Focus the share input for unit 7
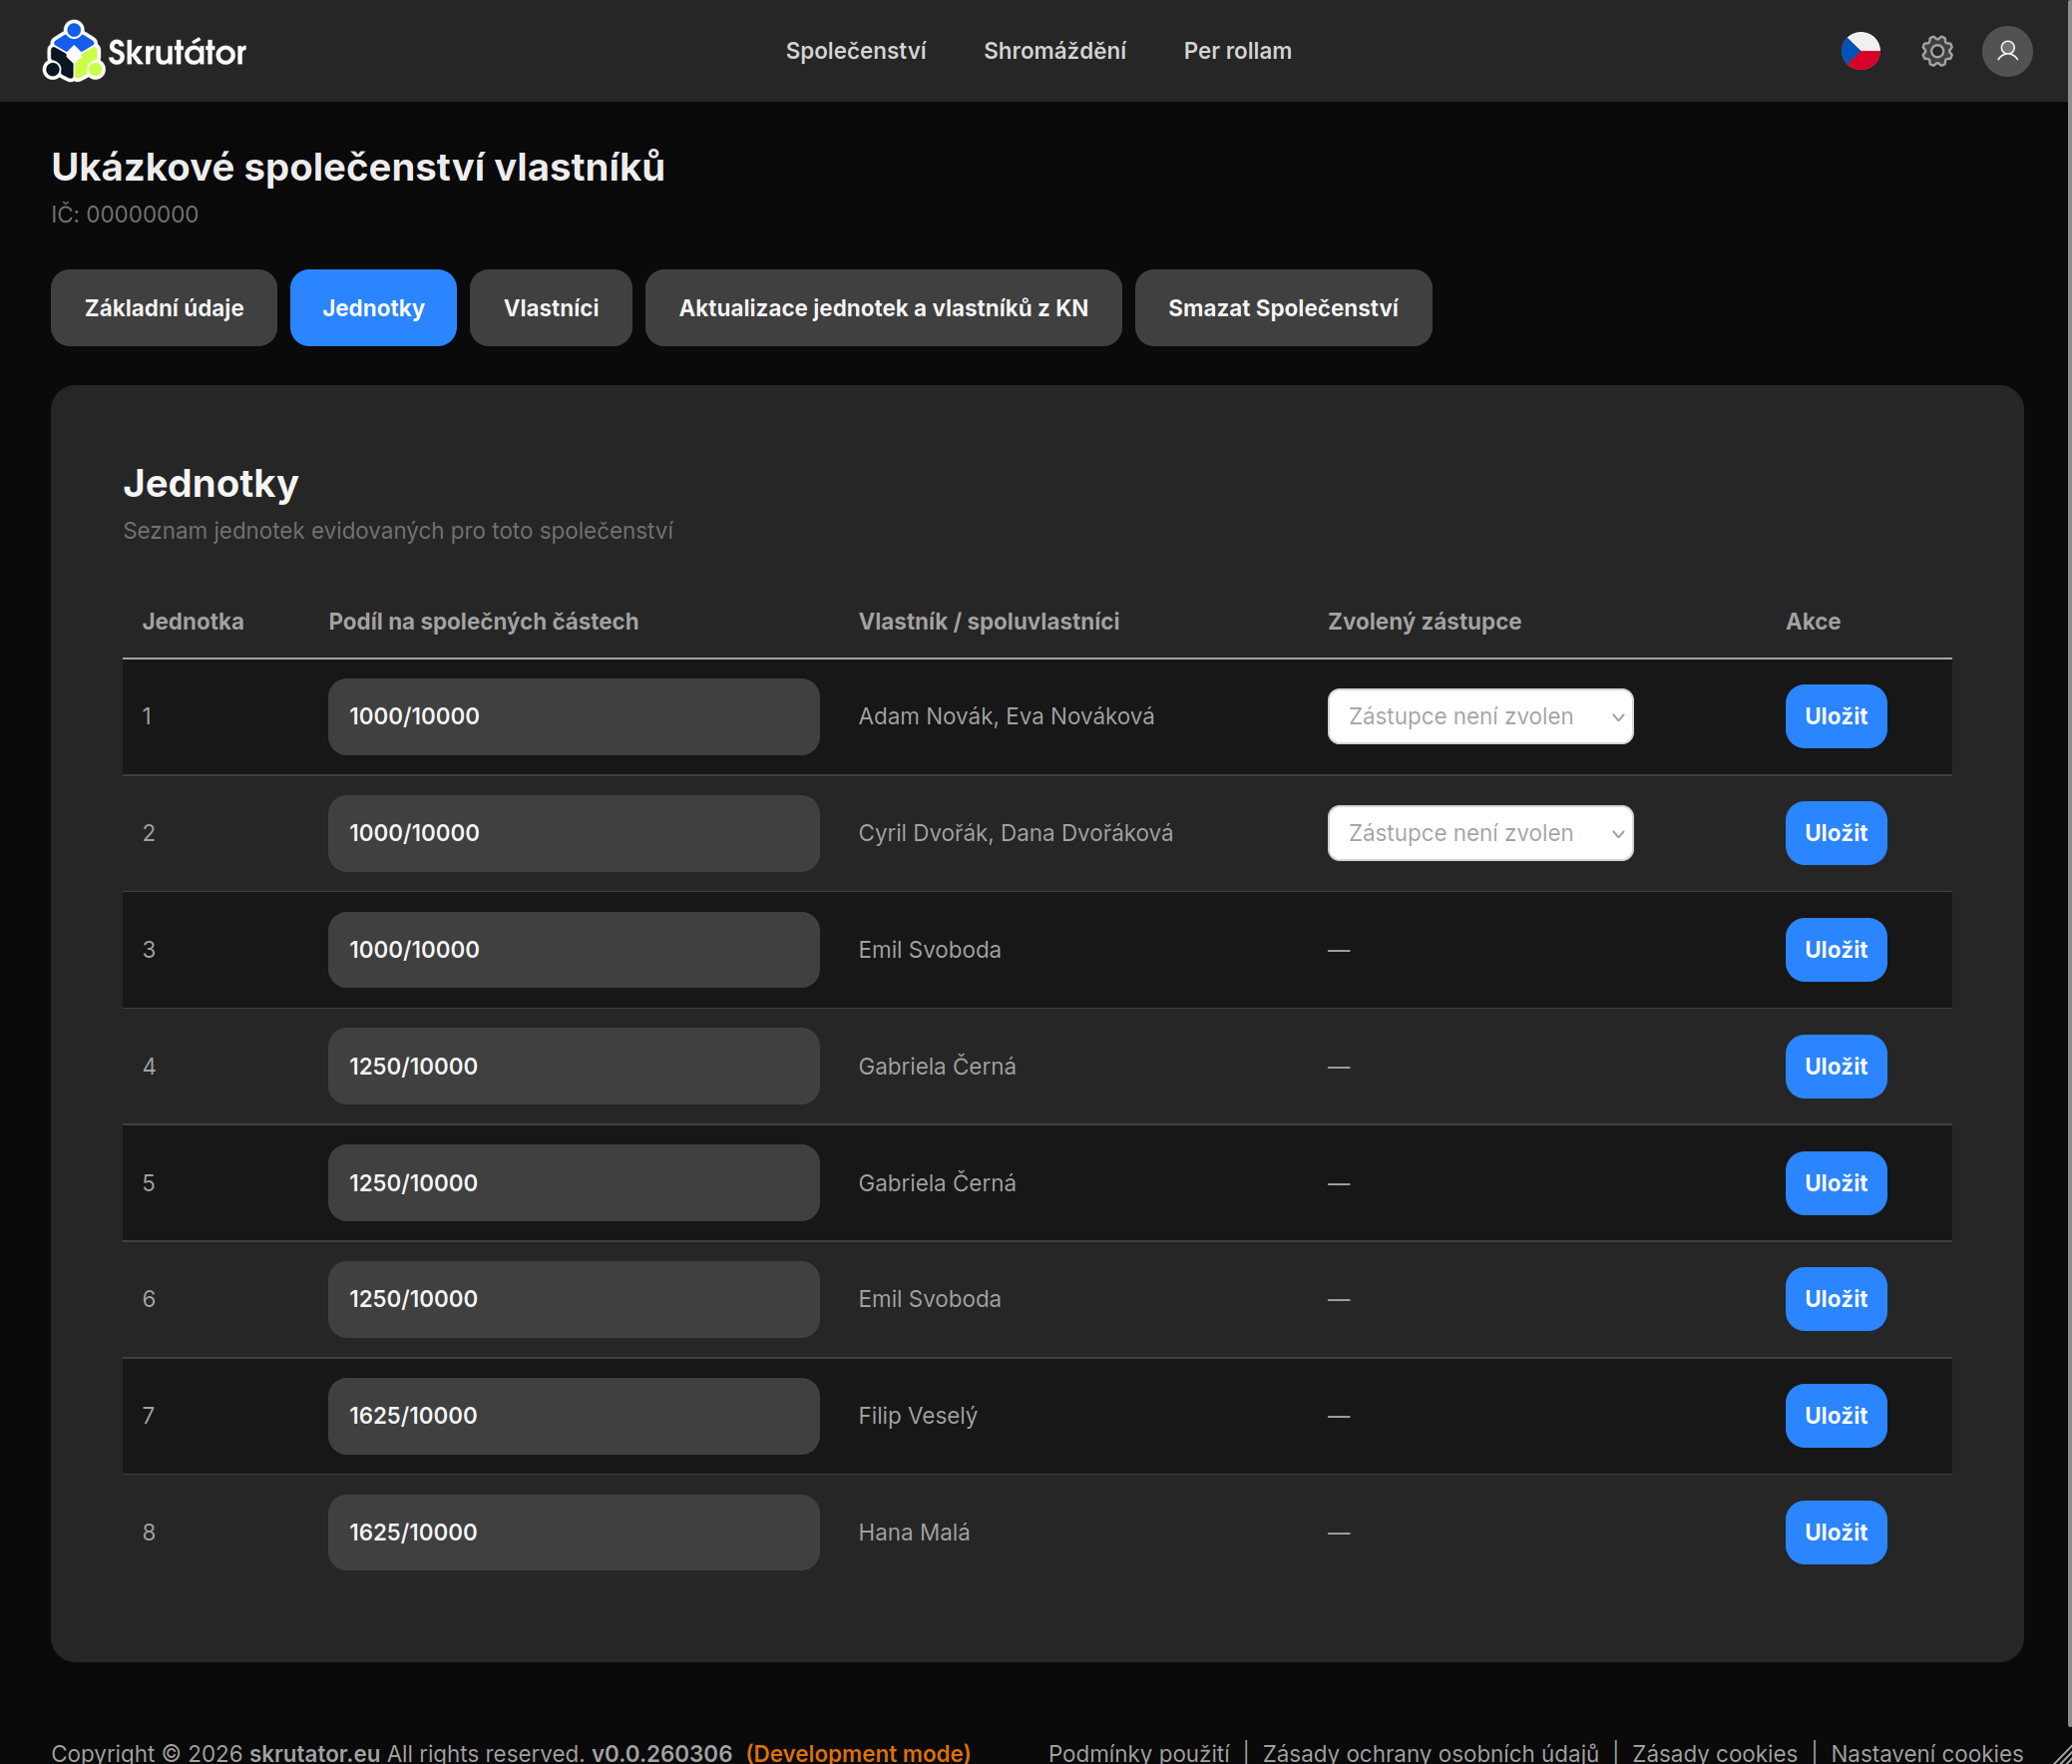Viewport: 2072px width, 1764px height. pos(573,1416)
